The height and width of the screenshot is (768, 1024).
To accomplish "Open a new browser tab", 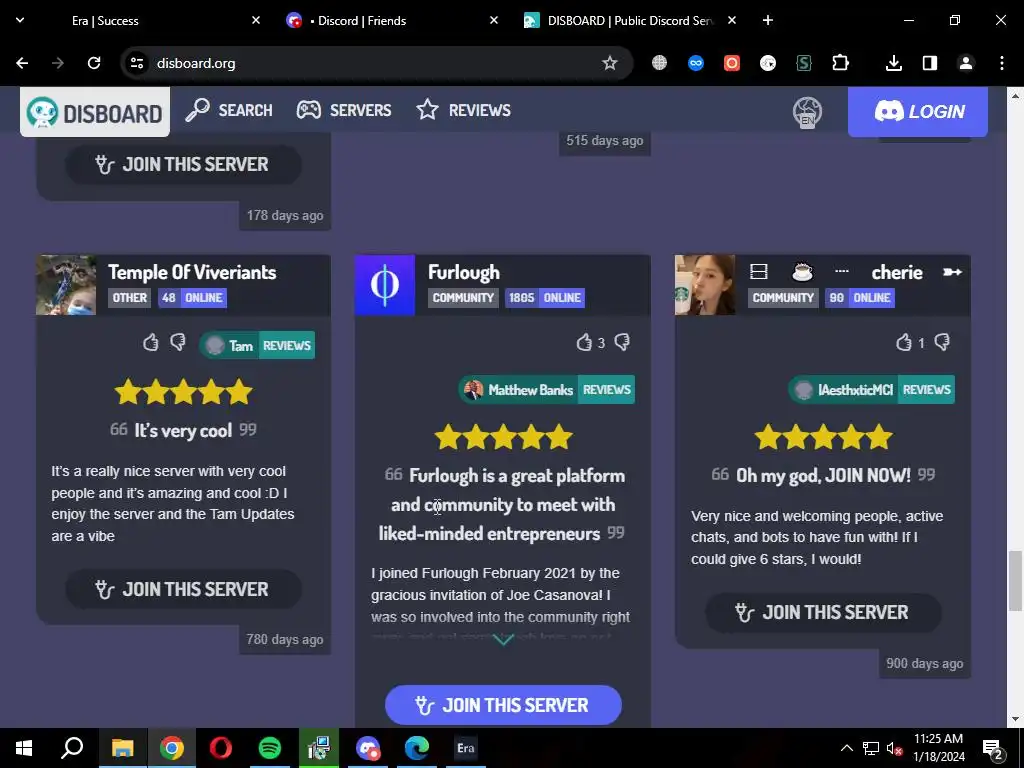I will (768, 20).
